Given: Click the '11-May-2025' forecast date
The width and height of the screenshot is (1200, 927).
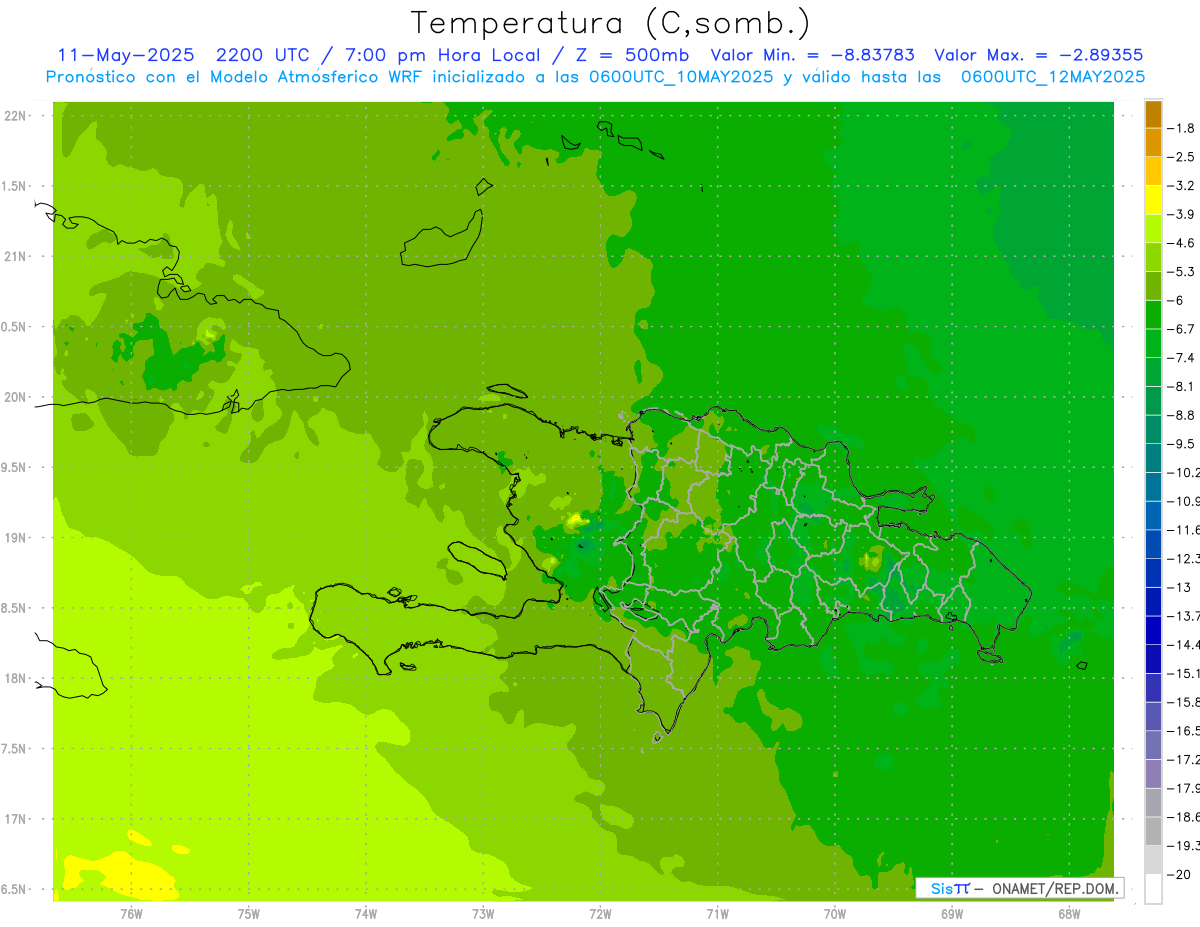Looking at the screenshot, I should pos(126,55).
